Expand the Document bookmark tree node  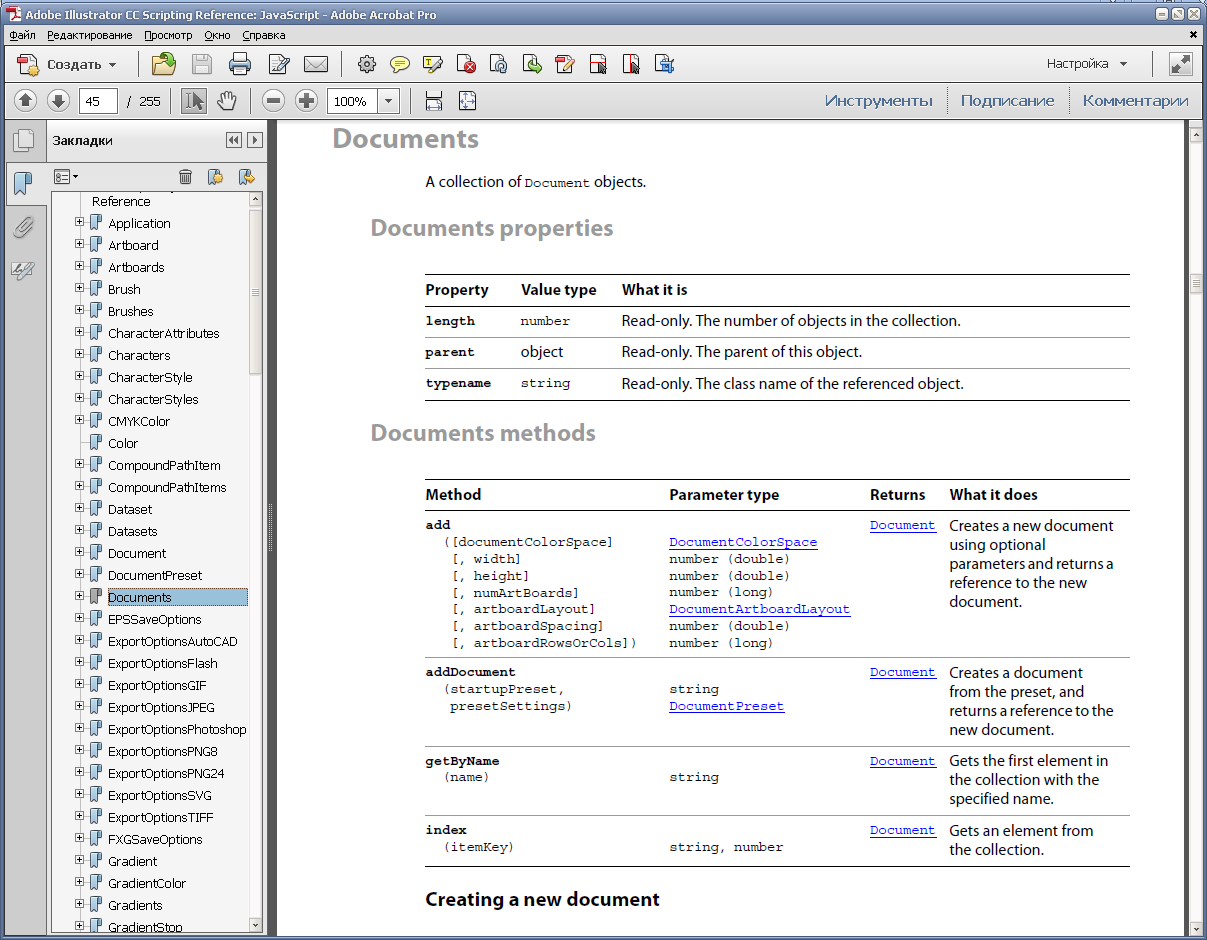click(x=80, y=553)
